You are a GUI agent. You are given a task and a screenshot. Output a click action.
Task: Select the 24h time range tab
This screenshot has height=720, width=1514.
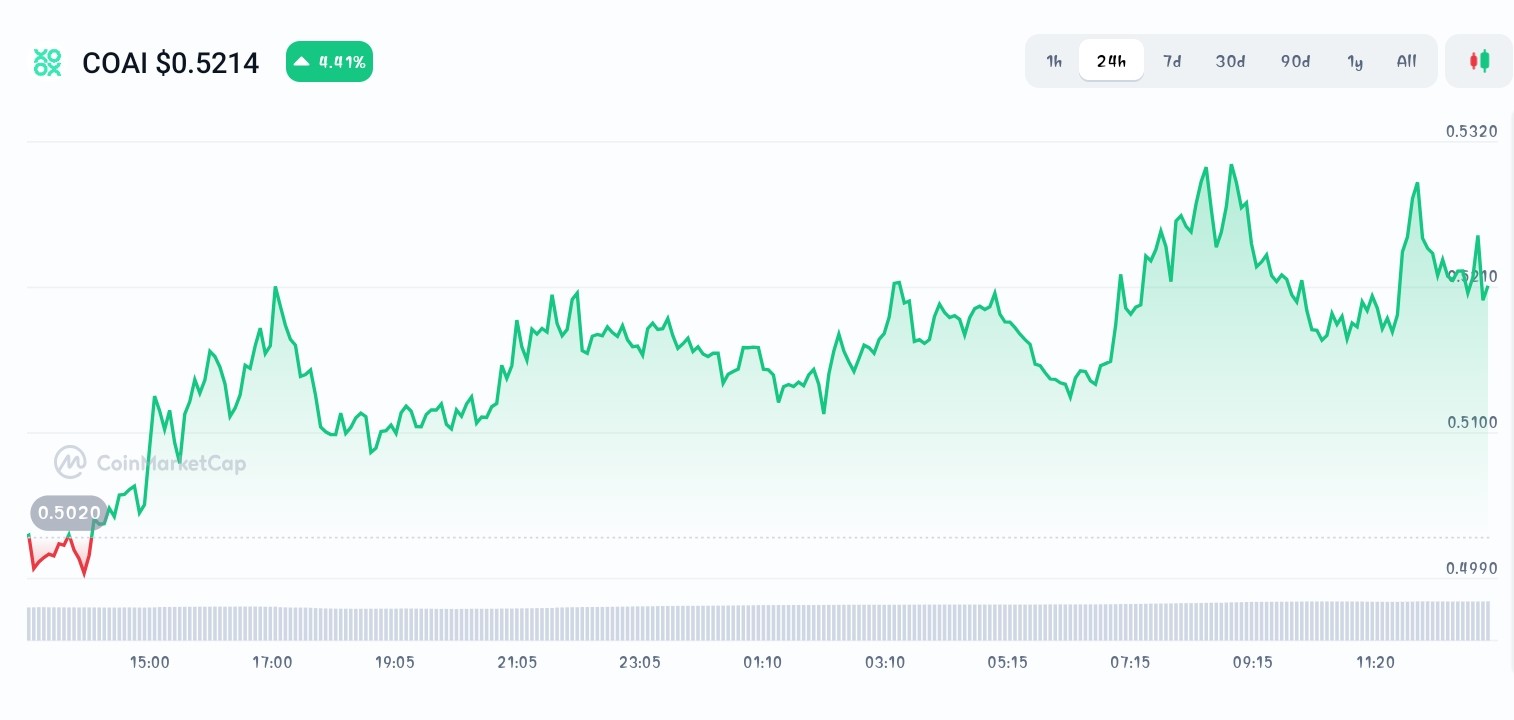[x=1111, y=61]
